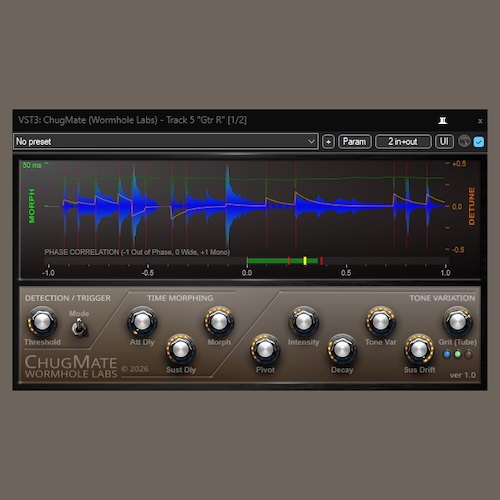Toggle the plugin bypass checkbox
This screenshot has height=500, width=500.
coord(479,142)
